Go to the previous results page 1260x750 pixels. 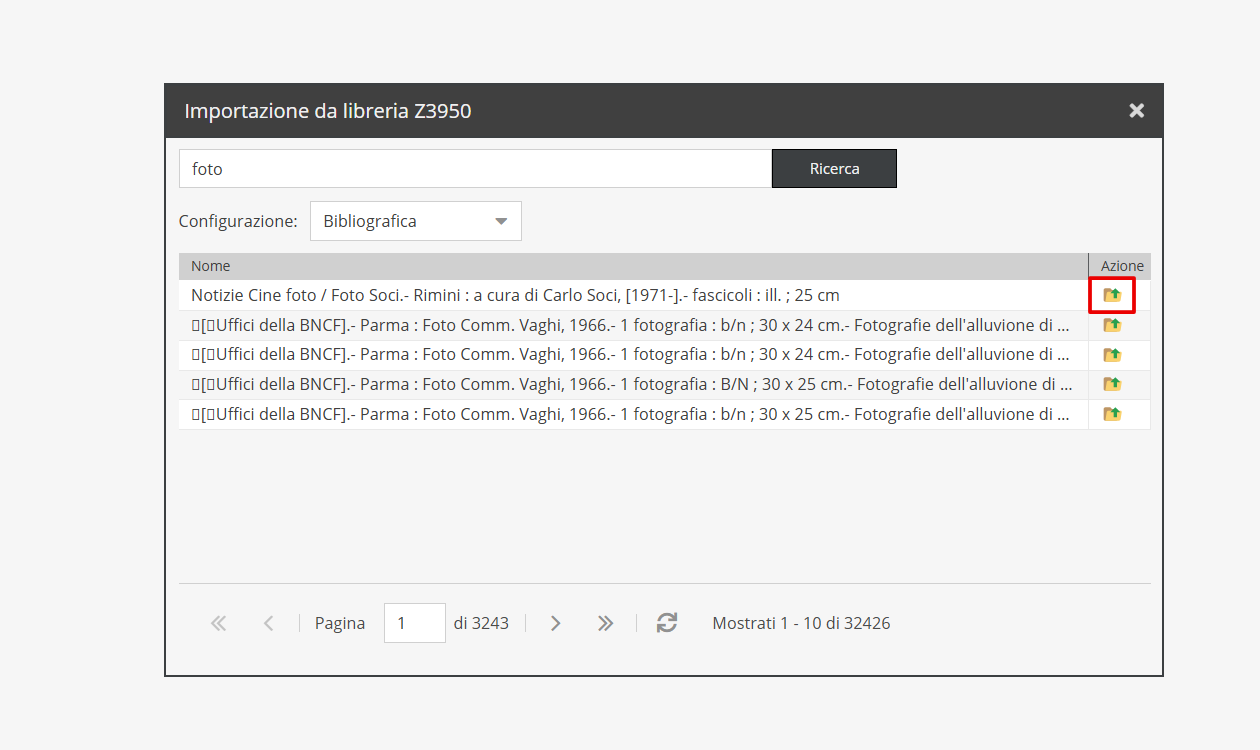[268, 623]
